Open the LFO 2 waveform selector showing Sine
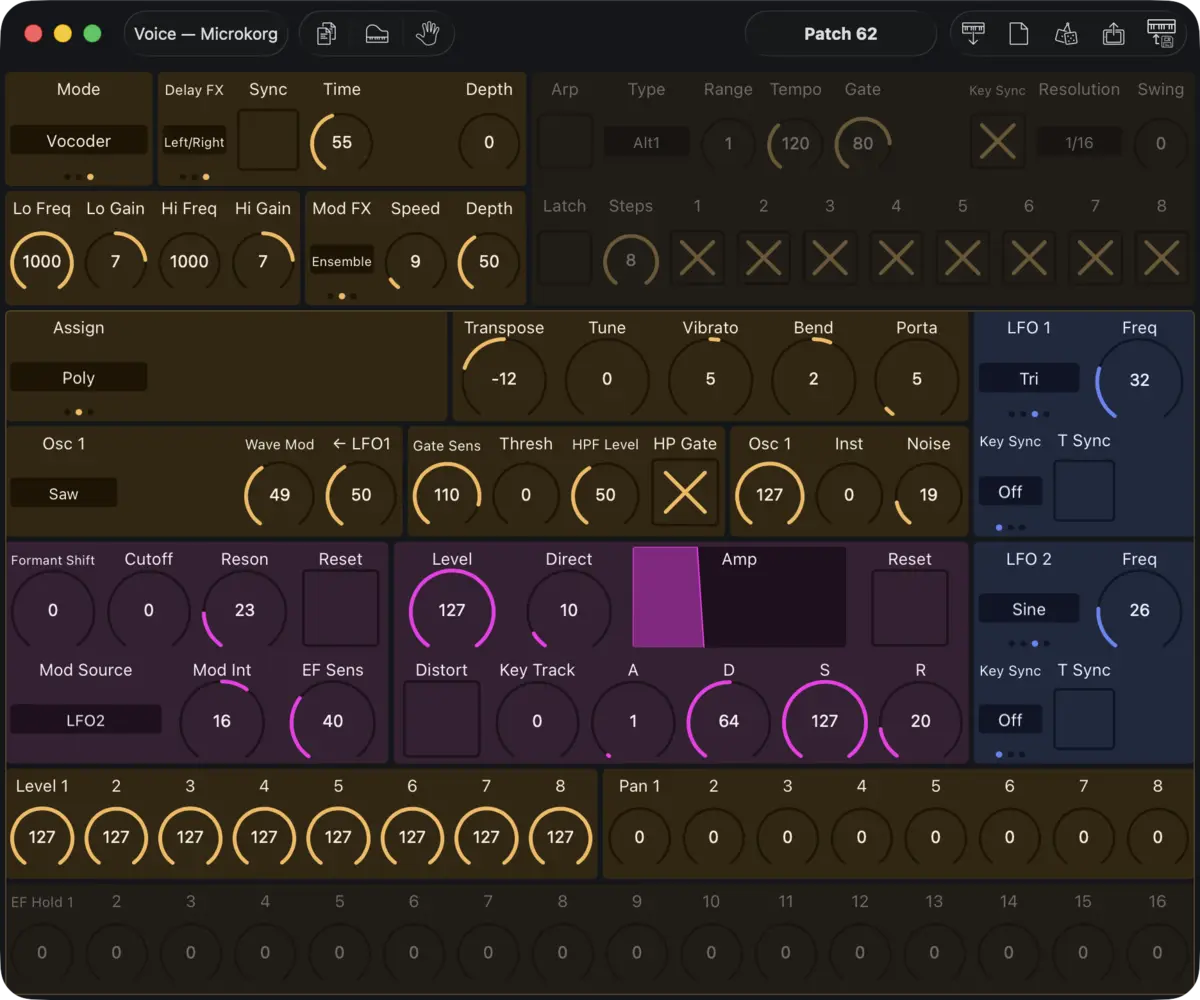The height and width of the screenshot is (1000, 1200). coord(1029,608)
